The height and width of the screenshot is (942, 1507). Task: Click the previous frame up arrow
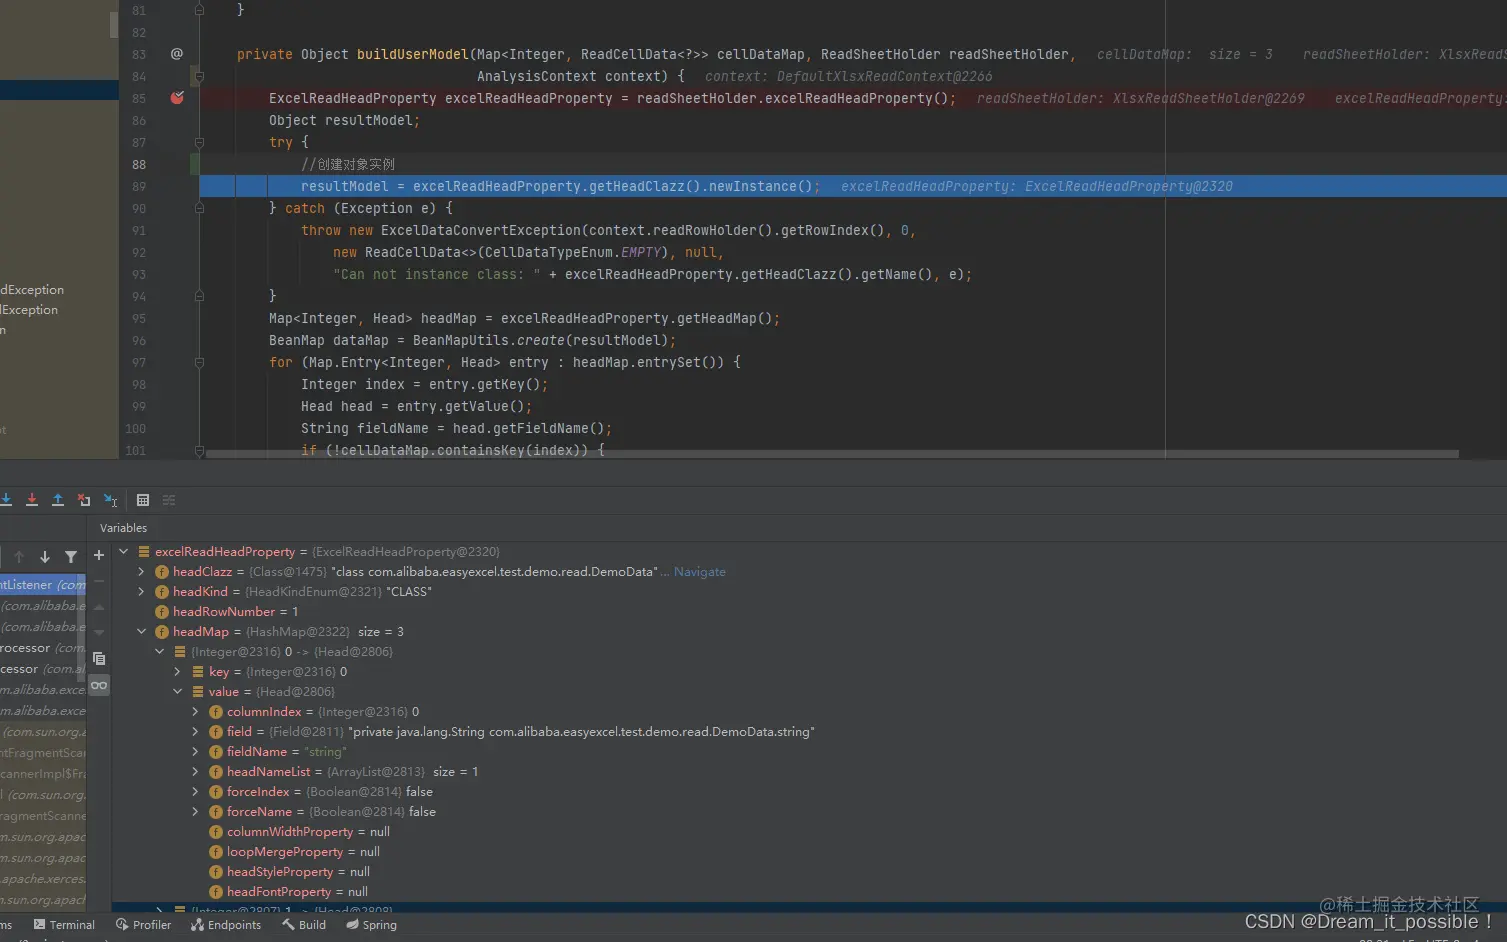tap(19, 557)
